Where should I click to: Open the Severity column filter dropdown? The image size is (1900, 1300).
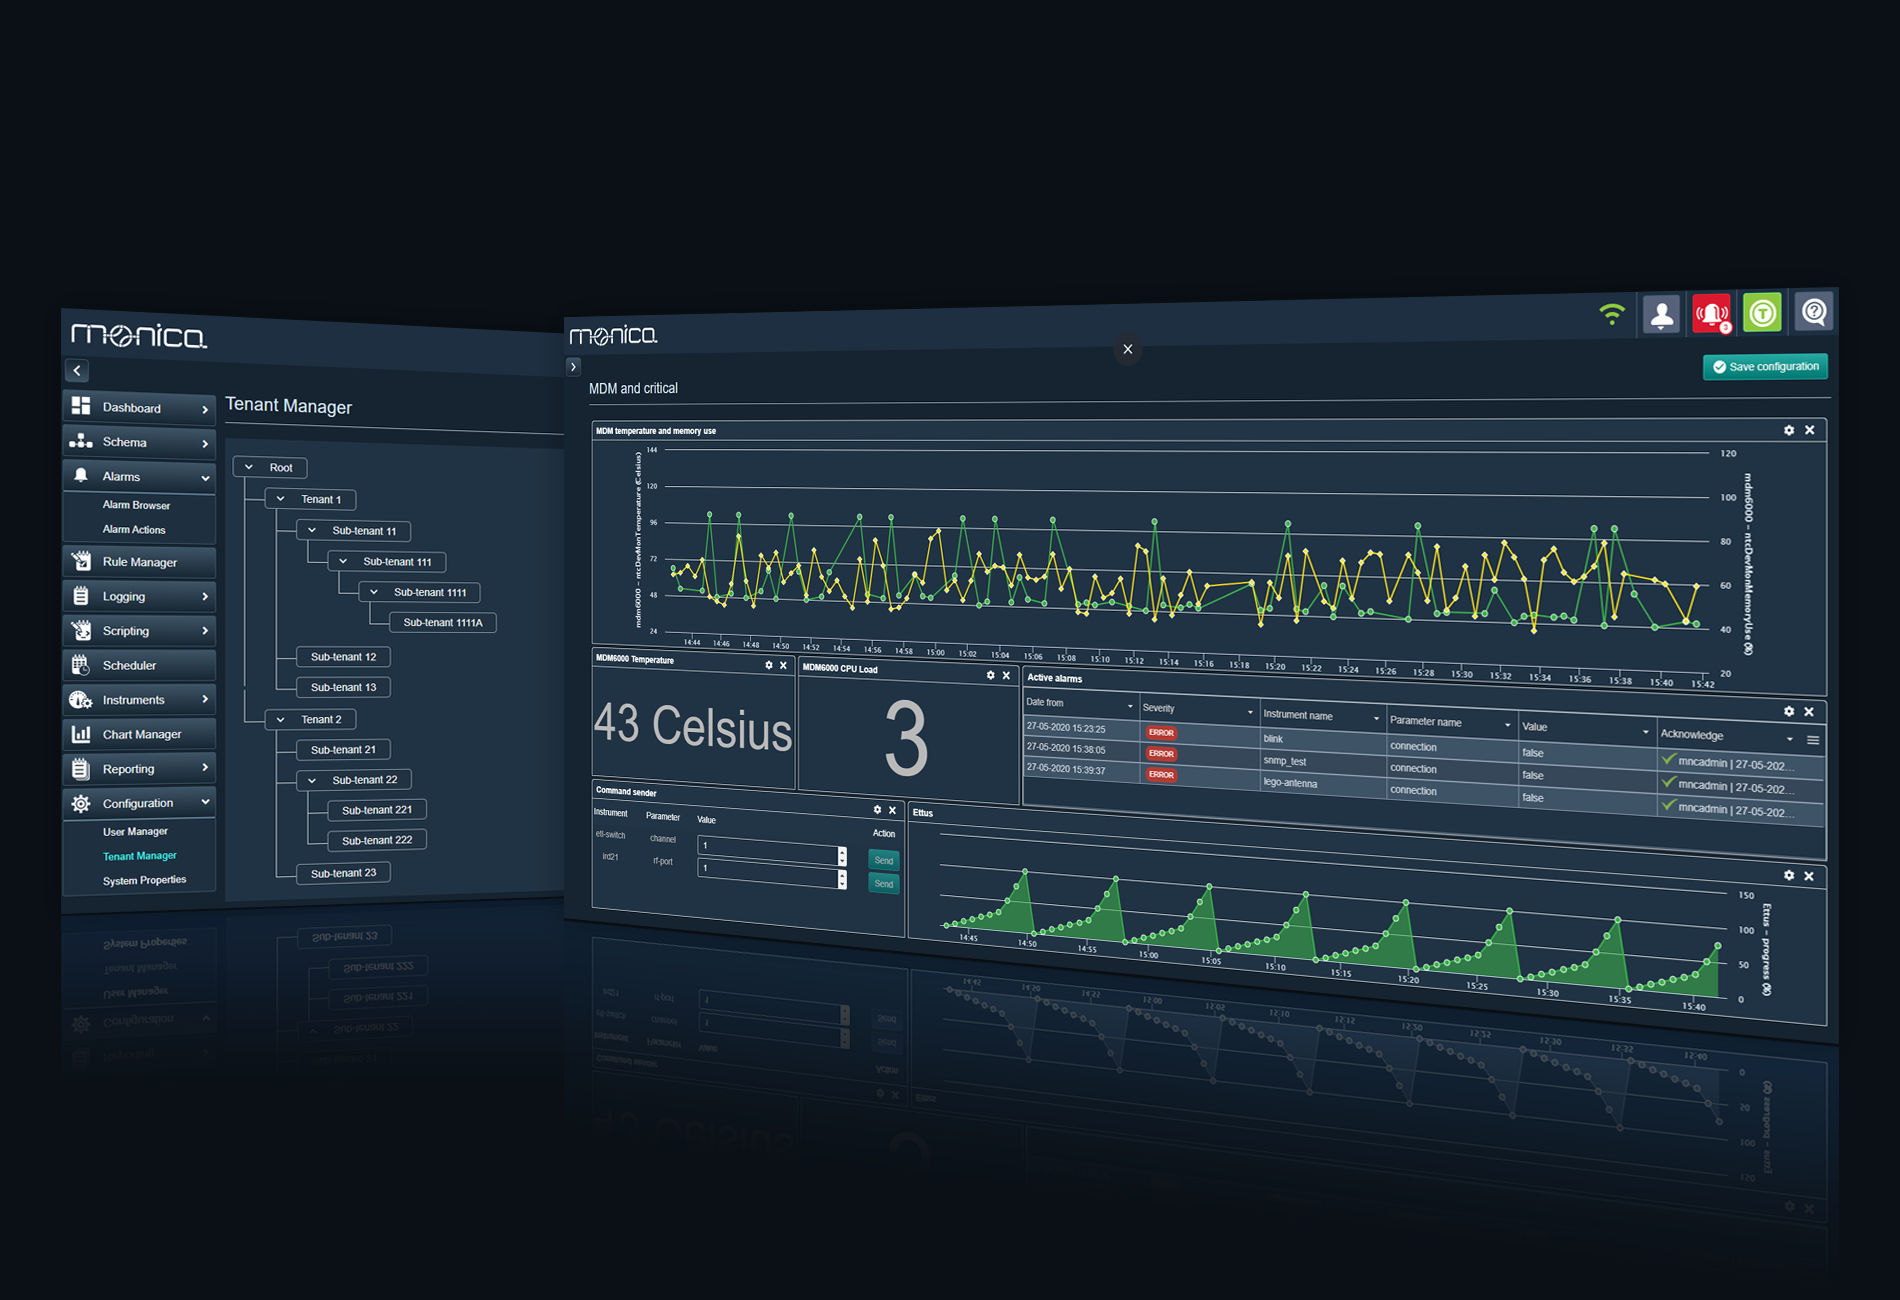pos(1250,712)
